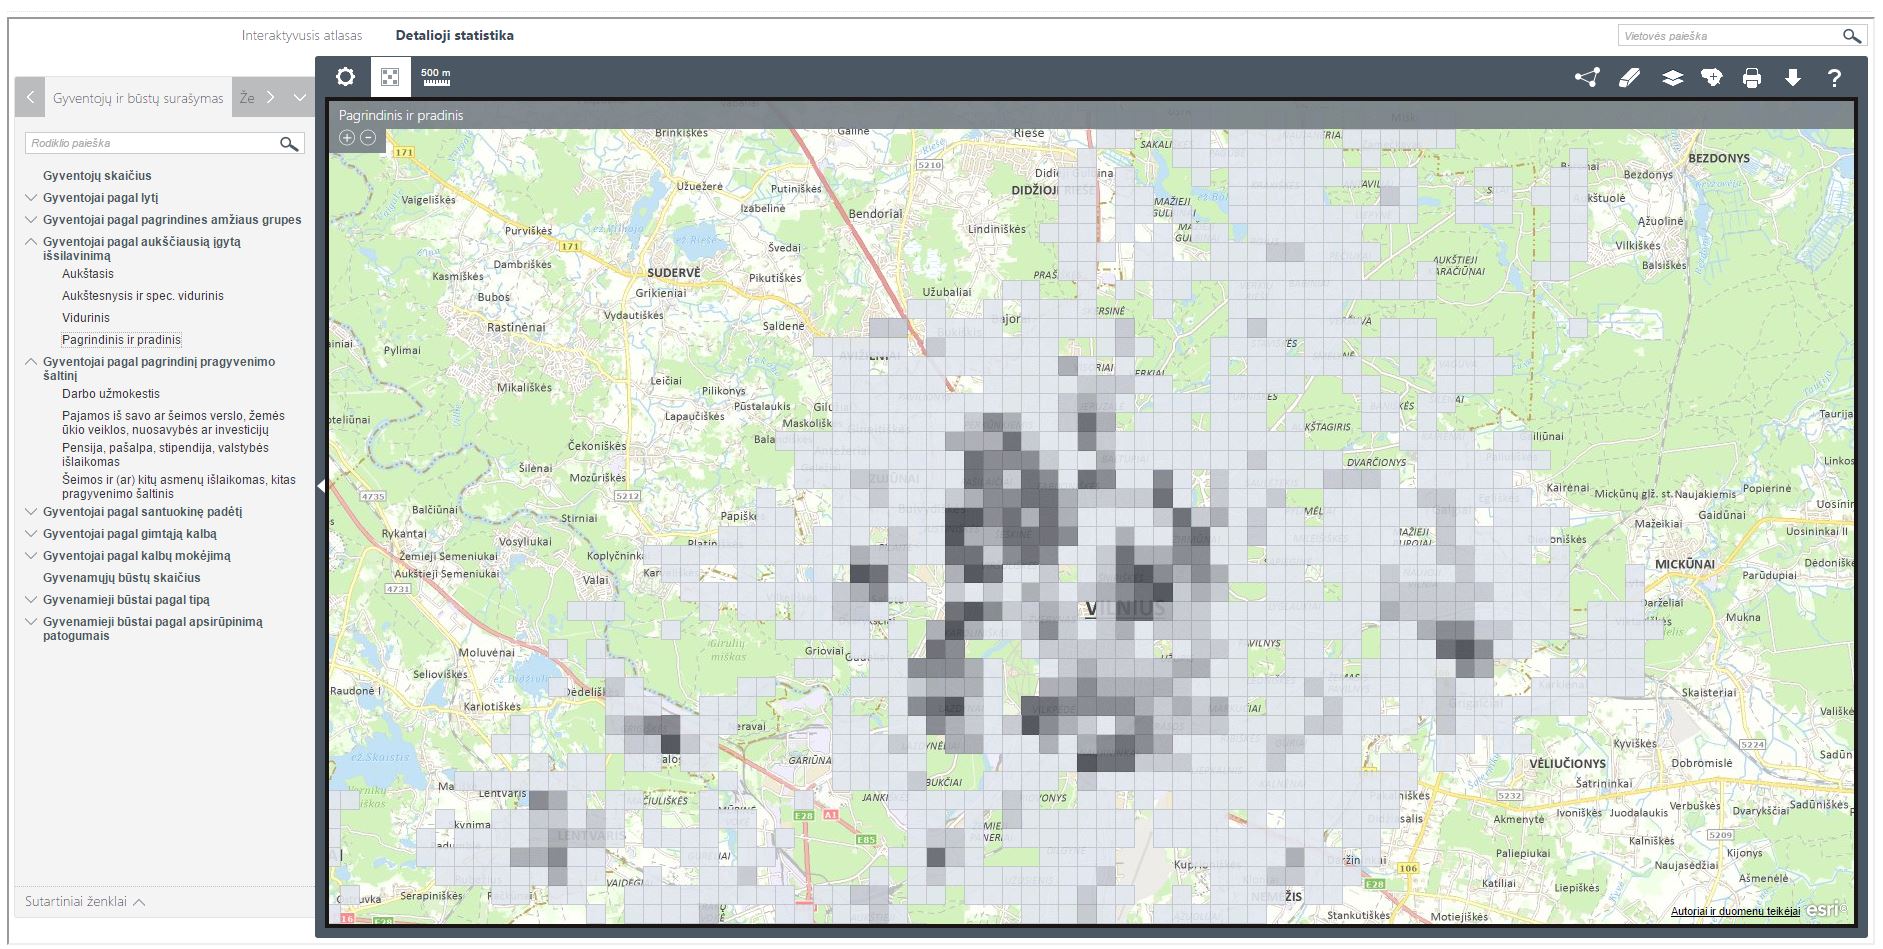Open the map layers icon
The height and width of the screenshot is (949, 1883).
[1672, 78]
